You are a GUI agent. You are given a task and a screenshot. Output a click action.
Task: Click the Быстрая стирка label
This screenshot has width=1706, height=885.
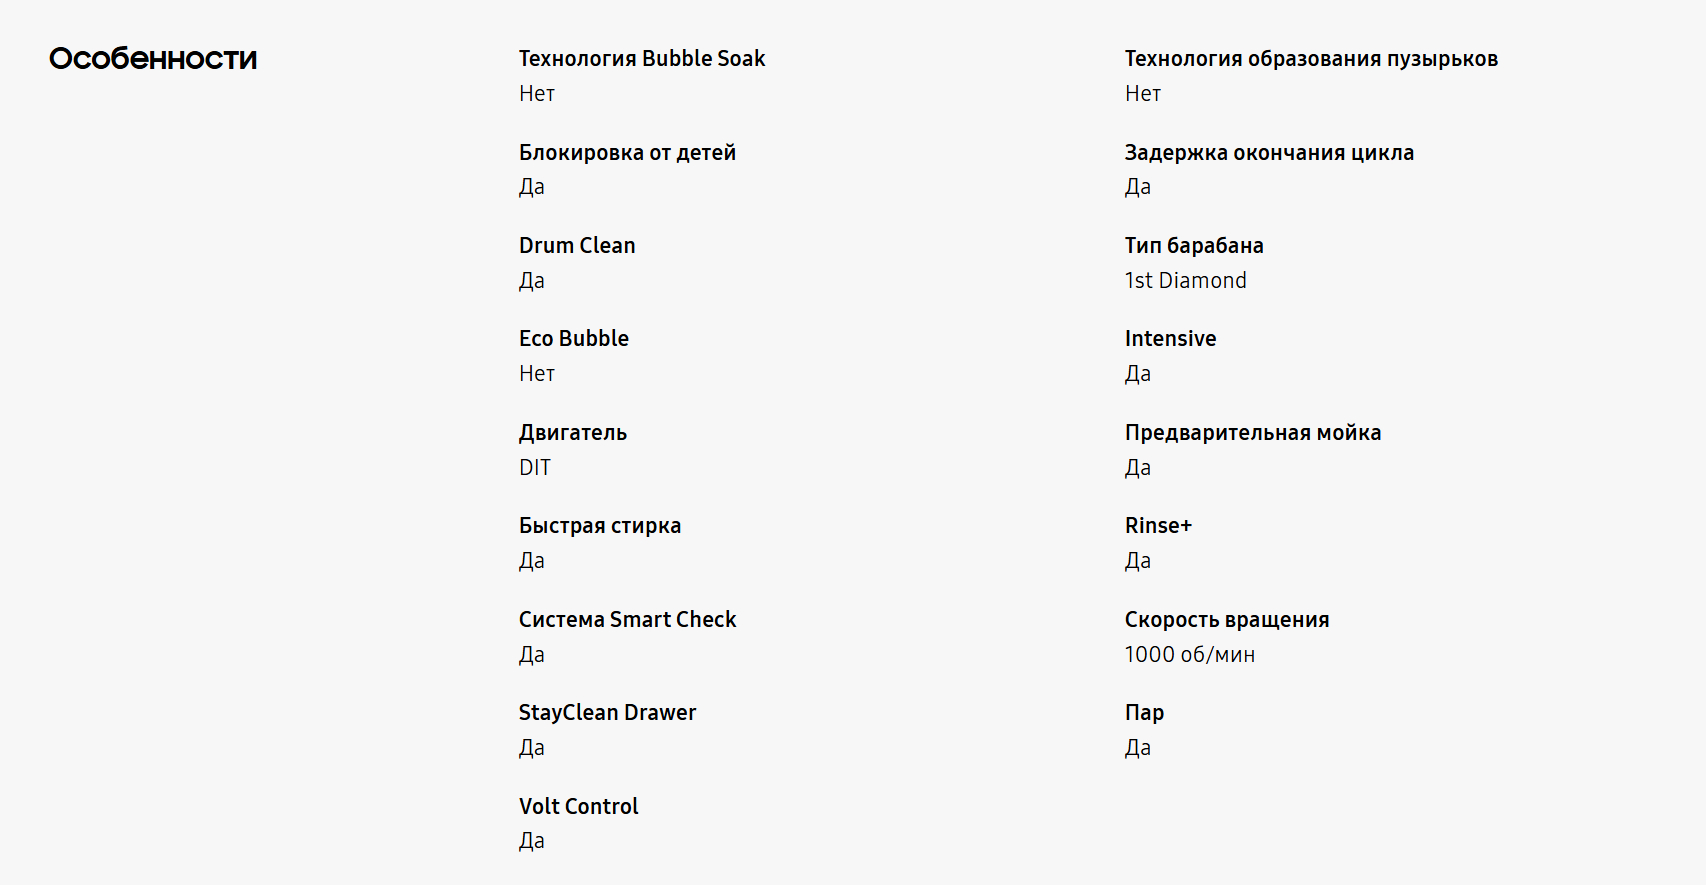coord(600,526)
